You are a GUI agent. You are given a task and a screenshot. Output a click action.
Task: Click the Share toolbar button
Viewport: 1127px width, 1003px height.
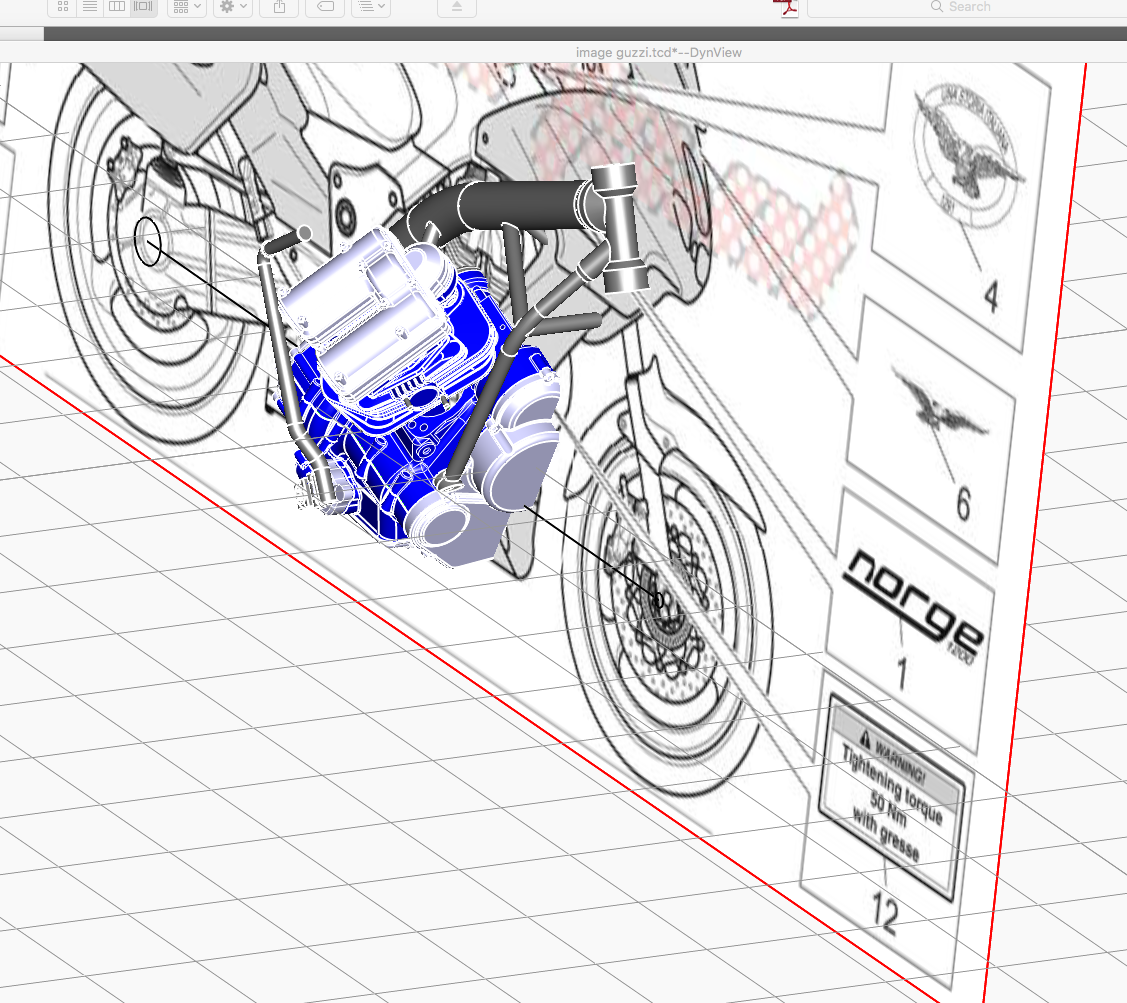point(280,6)
